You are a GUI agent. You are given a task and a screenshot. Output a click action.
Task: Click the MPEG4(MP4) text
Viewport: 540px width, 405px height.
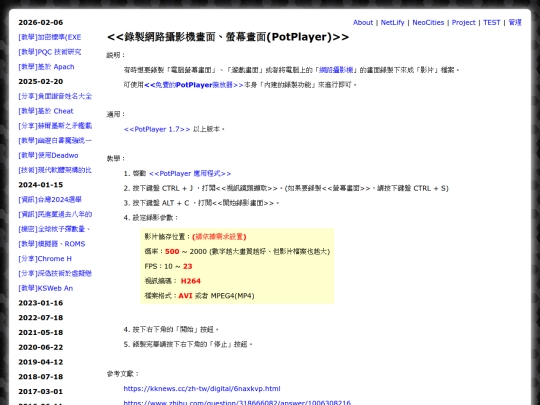pyautogui.click(x=232, y=296)
